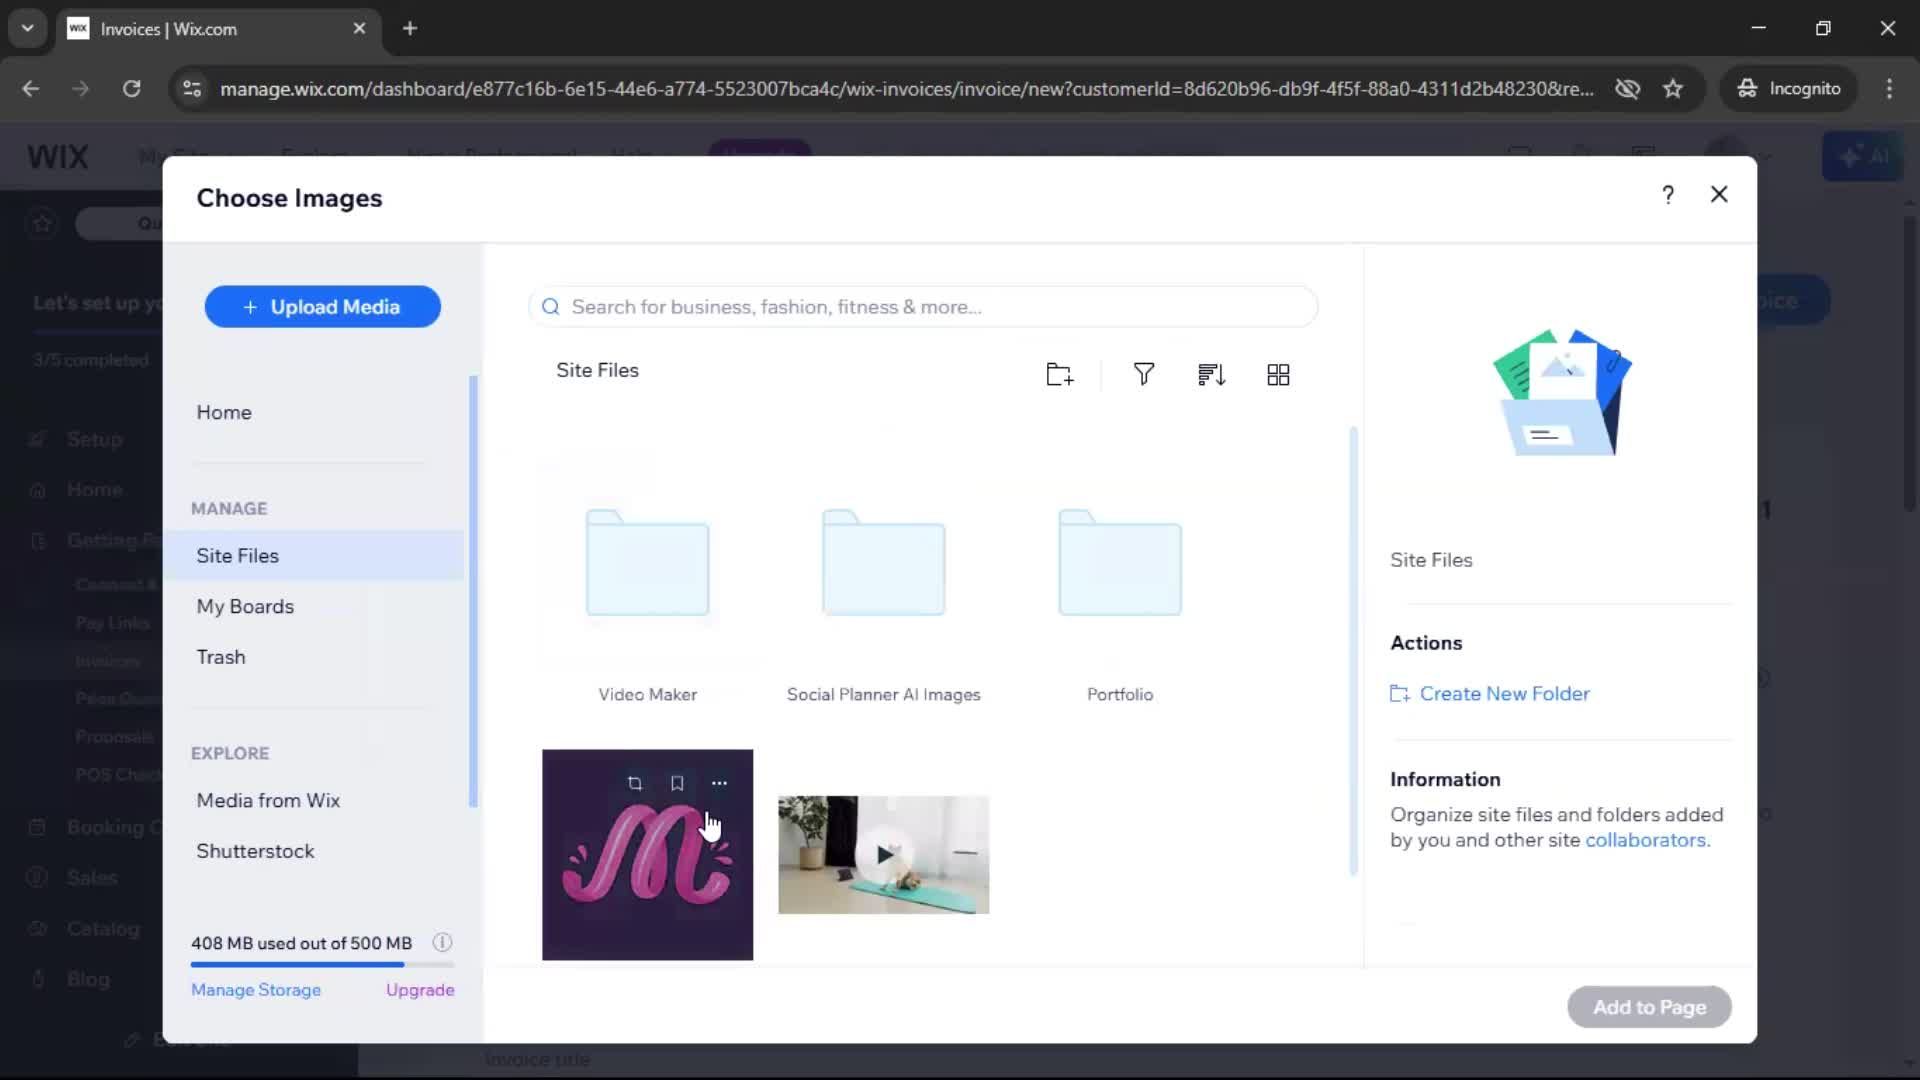Image resolution: width=1920 pixels, height=1080 pixels.
Task: Open the sort order icon
Action: point(1211,374)
